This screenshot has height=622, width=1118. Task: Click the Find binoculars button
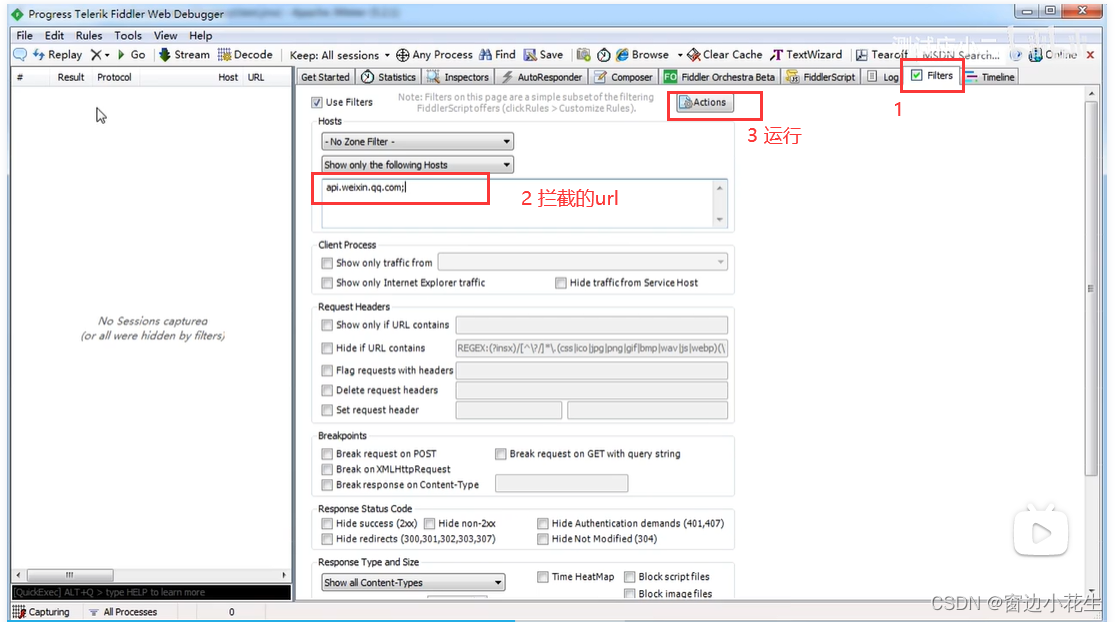pyautogui.click(x=497, y=55)
